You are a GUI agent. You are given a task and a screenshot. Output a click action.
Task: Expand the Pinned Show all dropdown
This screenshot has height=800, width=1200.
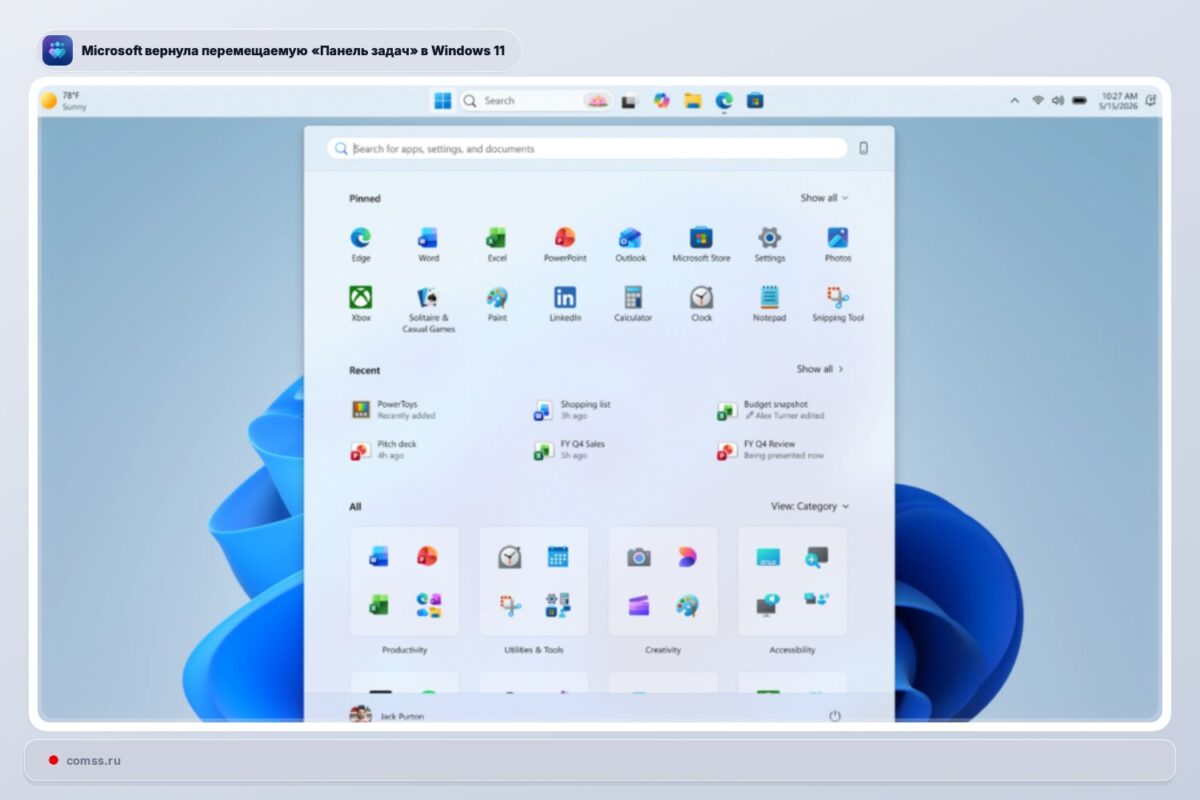[x=824, y=198]
